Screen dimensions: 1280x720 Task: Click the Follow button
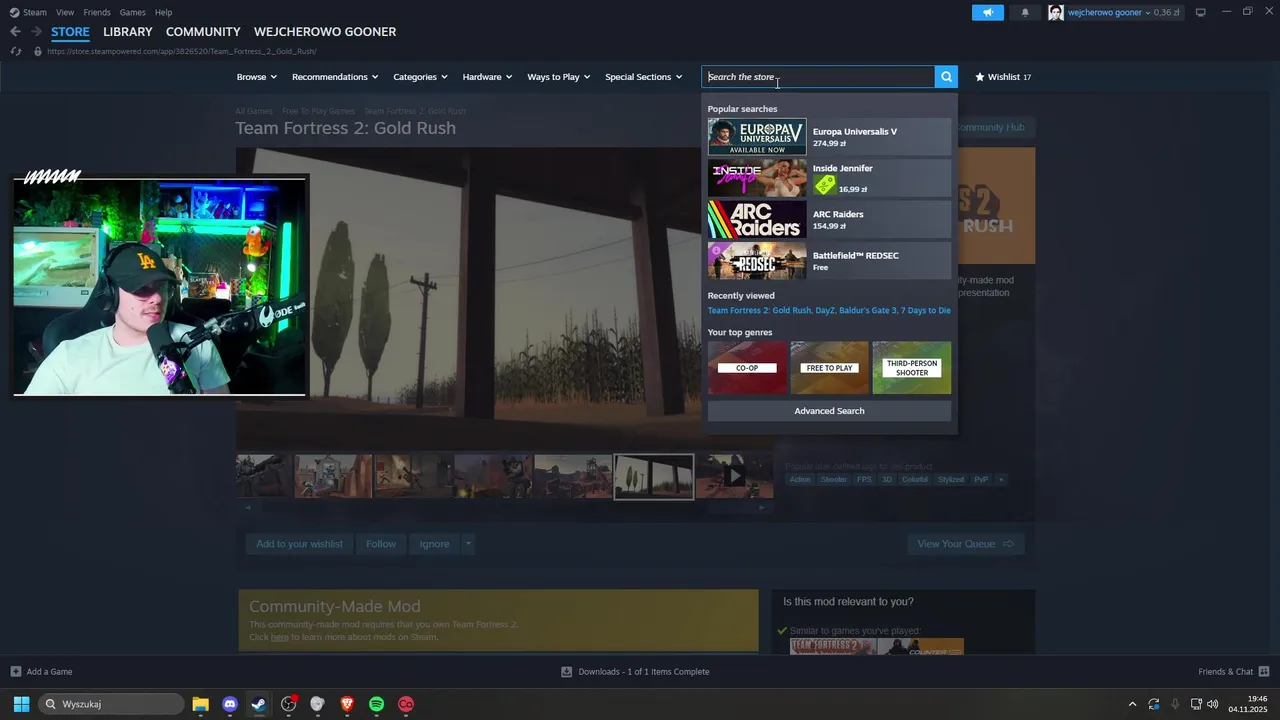[x=381, y=544]
